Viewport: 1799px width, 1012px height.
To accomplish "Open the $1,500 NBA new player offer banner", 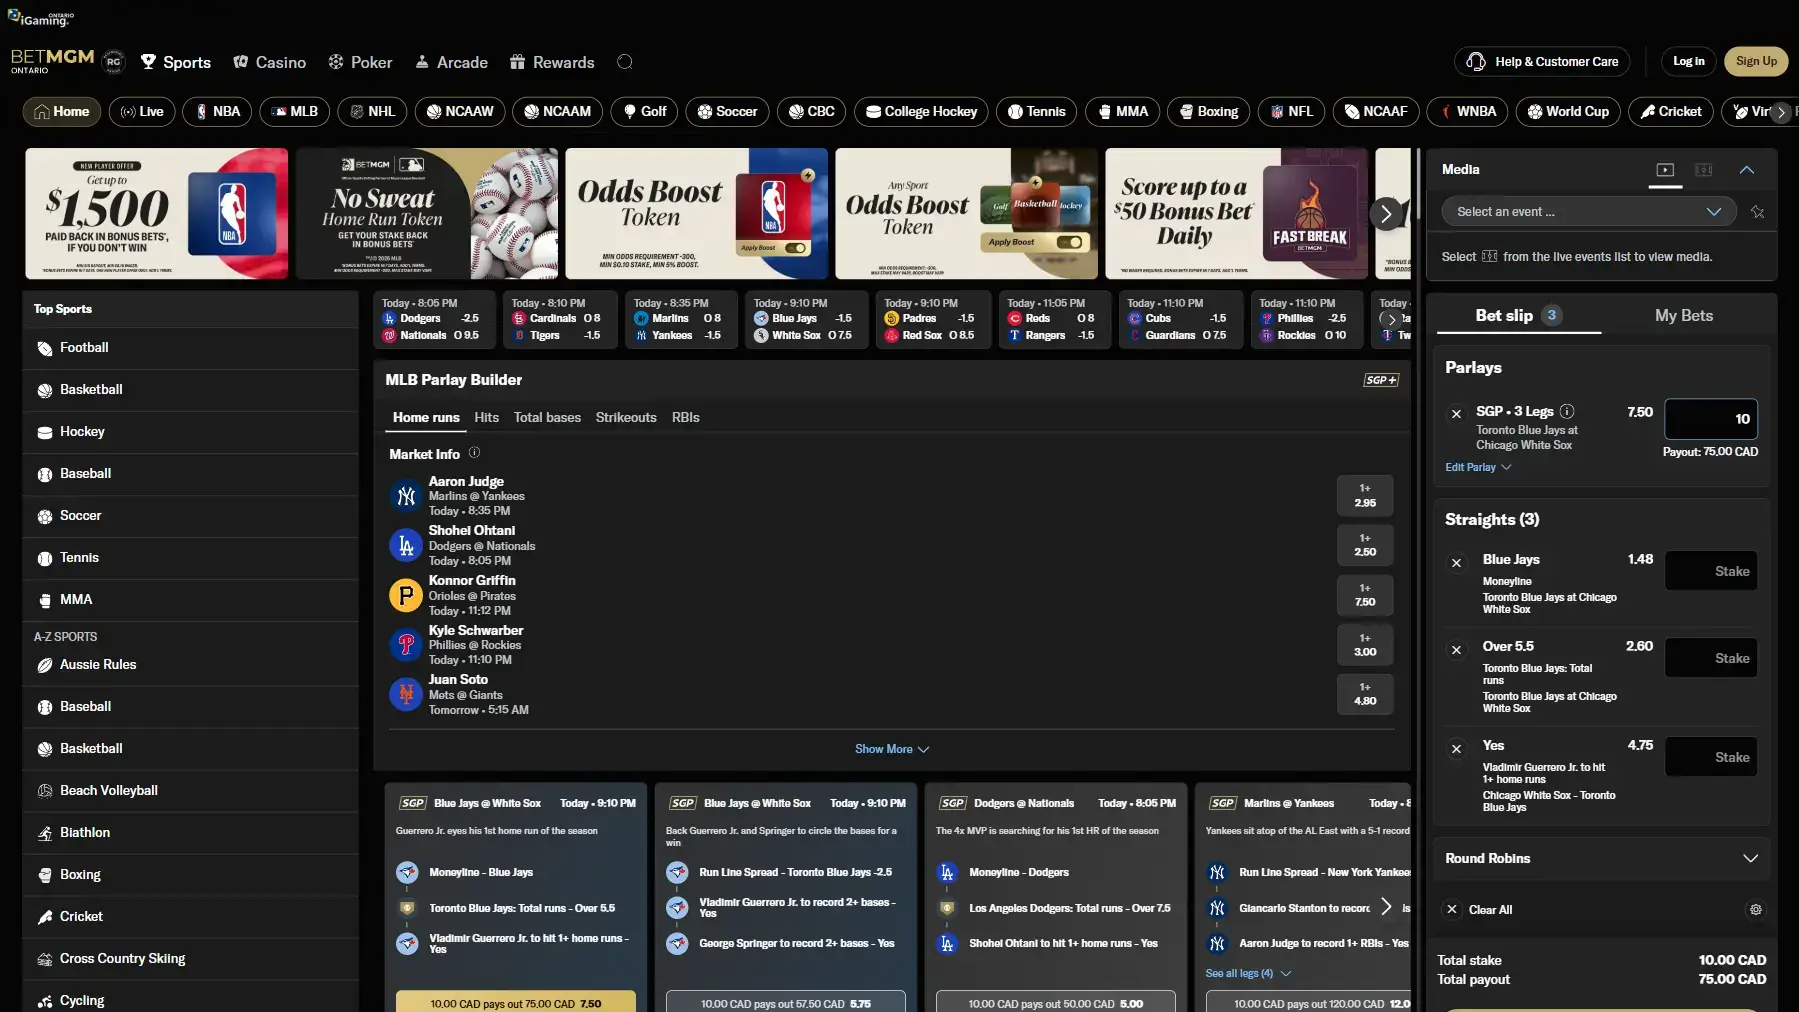I will tap(157, 213).
